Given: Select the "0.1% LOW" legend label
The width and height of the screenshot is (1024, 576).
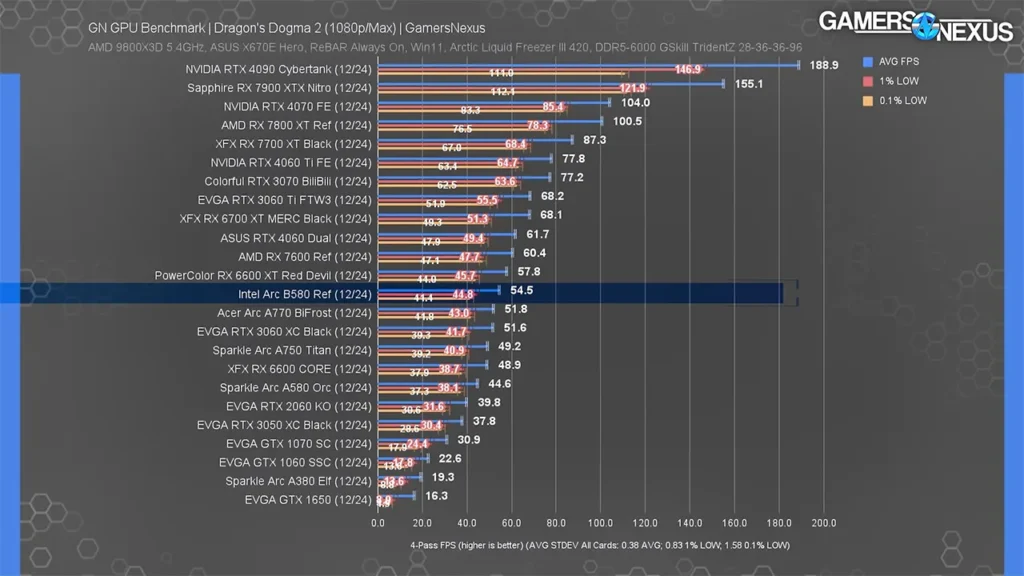Looking at the screenshot, I should (x=903, y=101).
